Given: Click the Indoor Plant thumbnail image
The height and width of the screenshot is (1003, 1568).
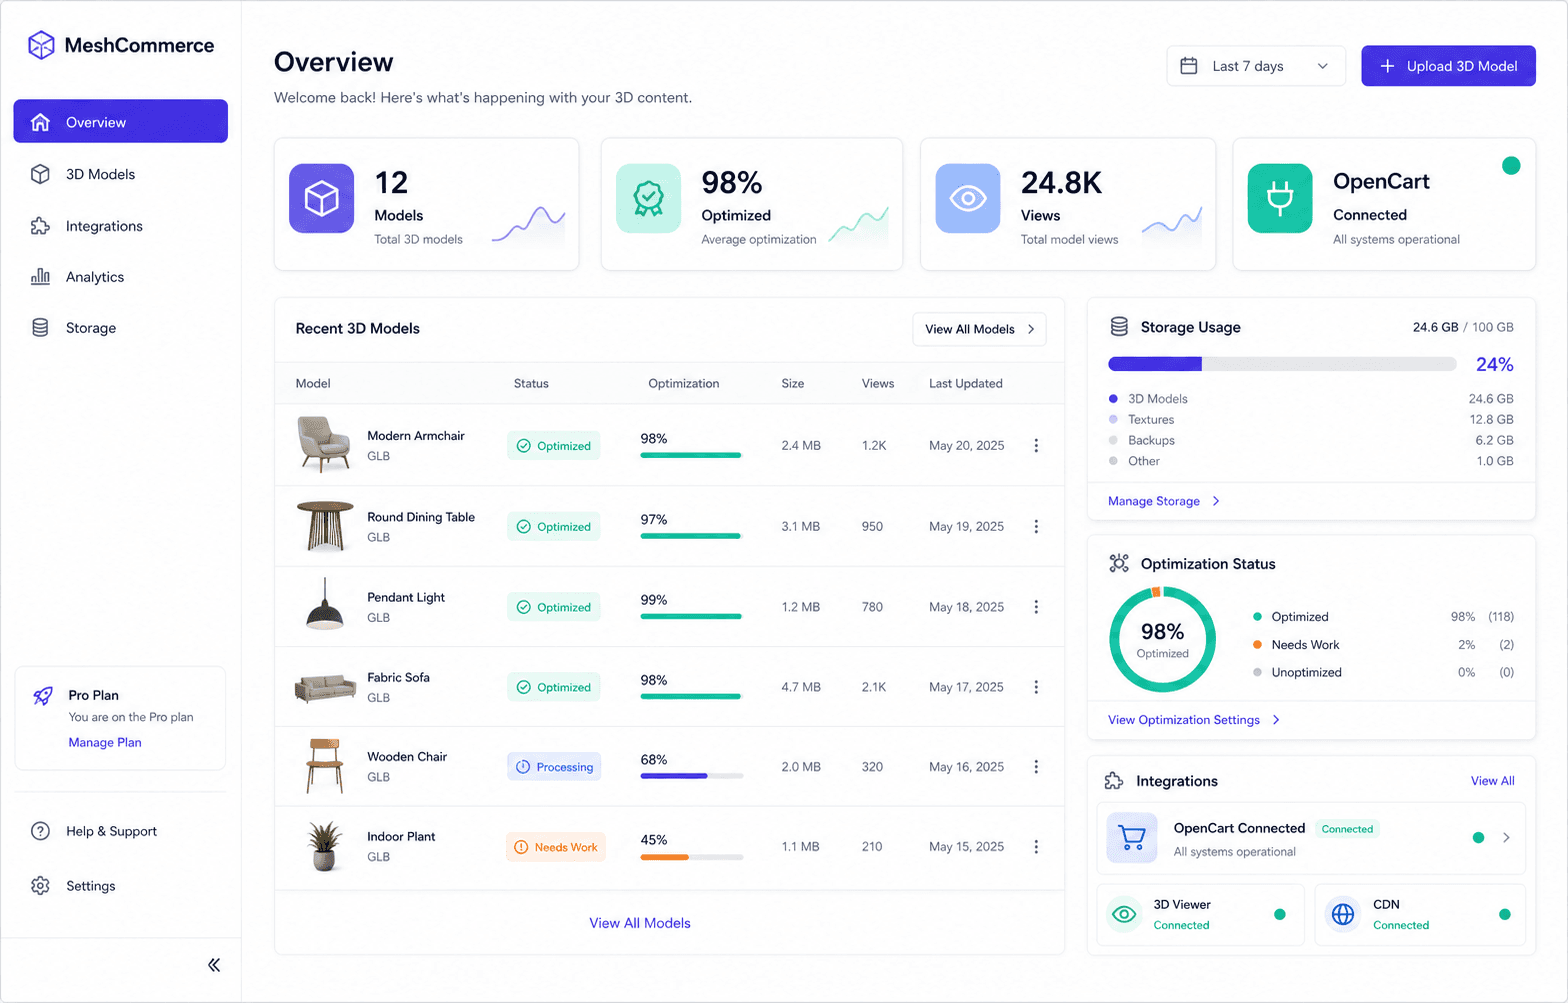Looking at the screenshot, I should 324,846.
